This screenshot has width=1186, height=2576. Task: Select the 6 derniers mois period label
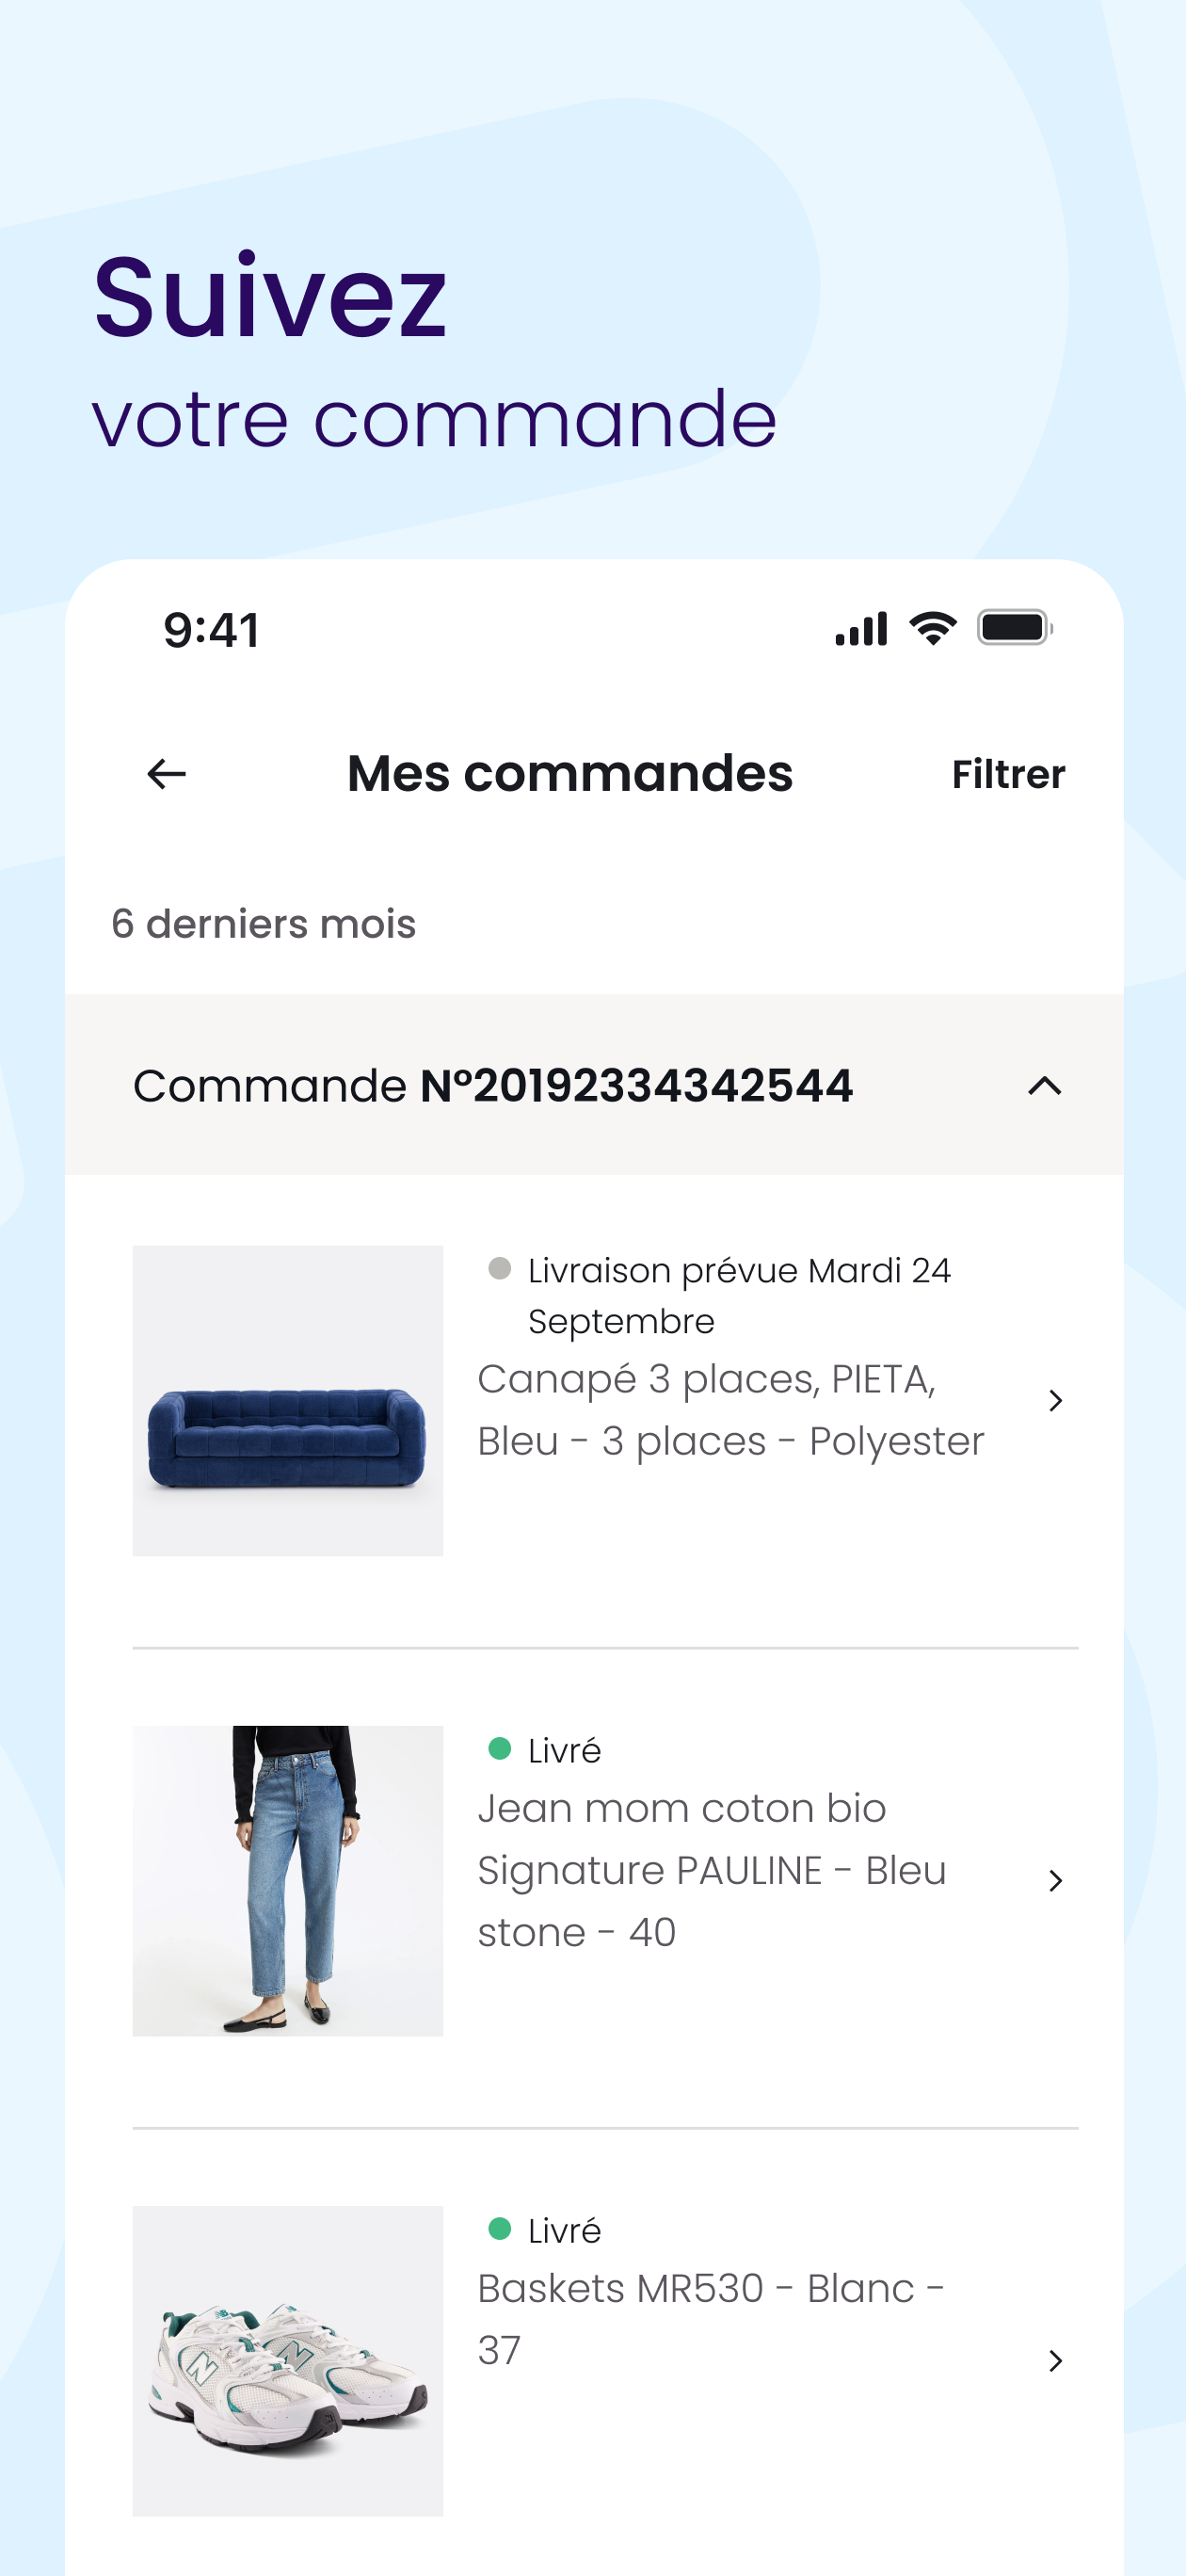click(x=263, y=923)
